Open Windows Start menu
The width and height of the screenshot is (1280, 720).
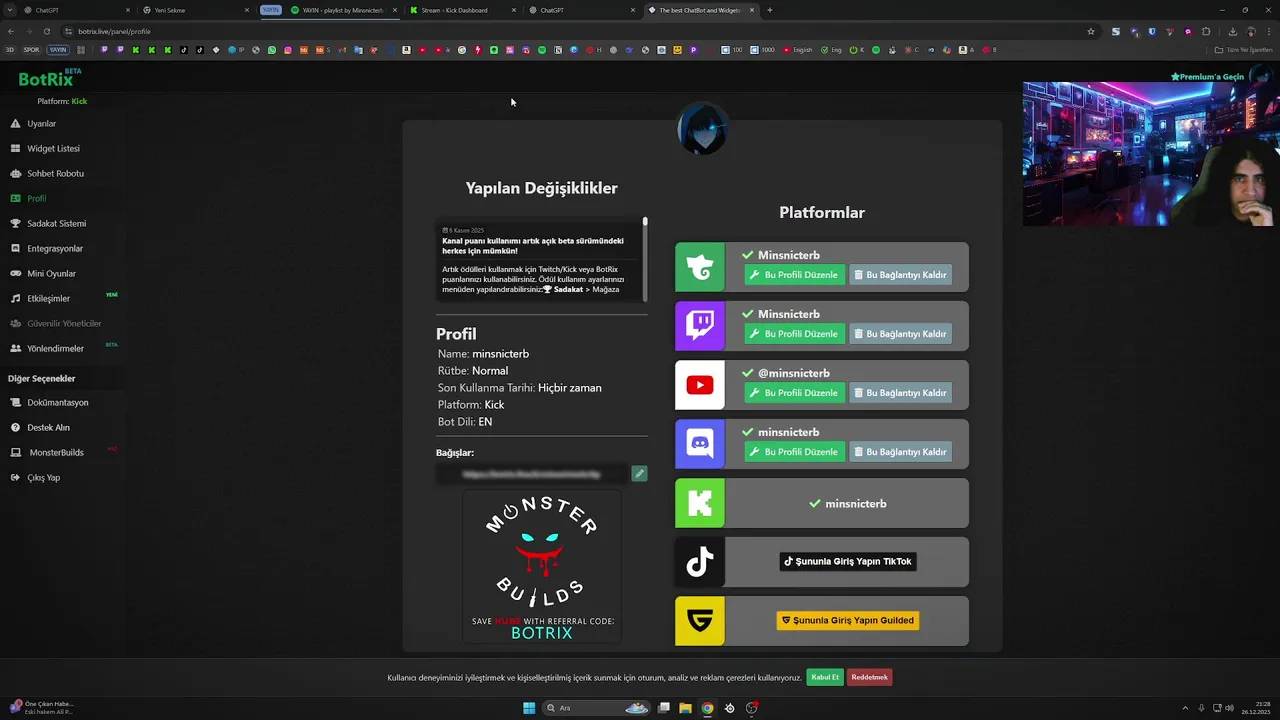coord(529,708)
